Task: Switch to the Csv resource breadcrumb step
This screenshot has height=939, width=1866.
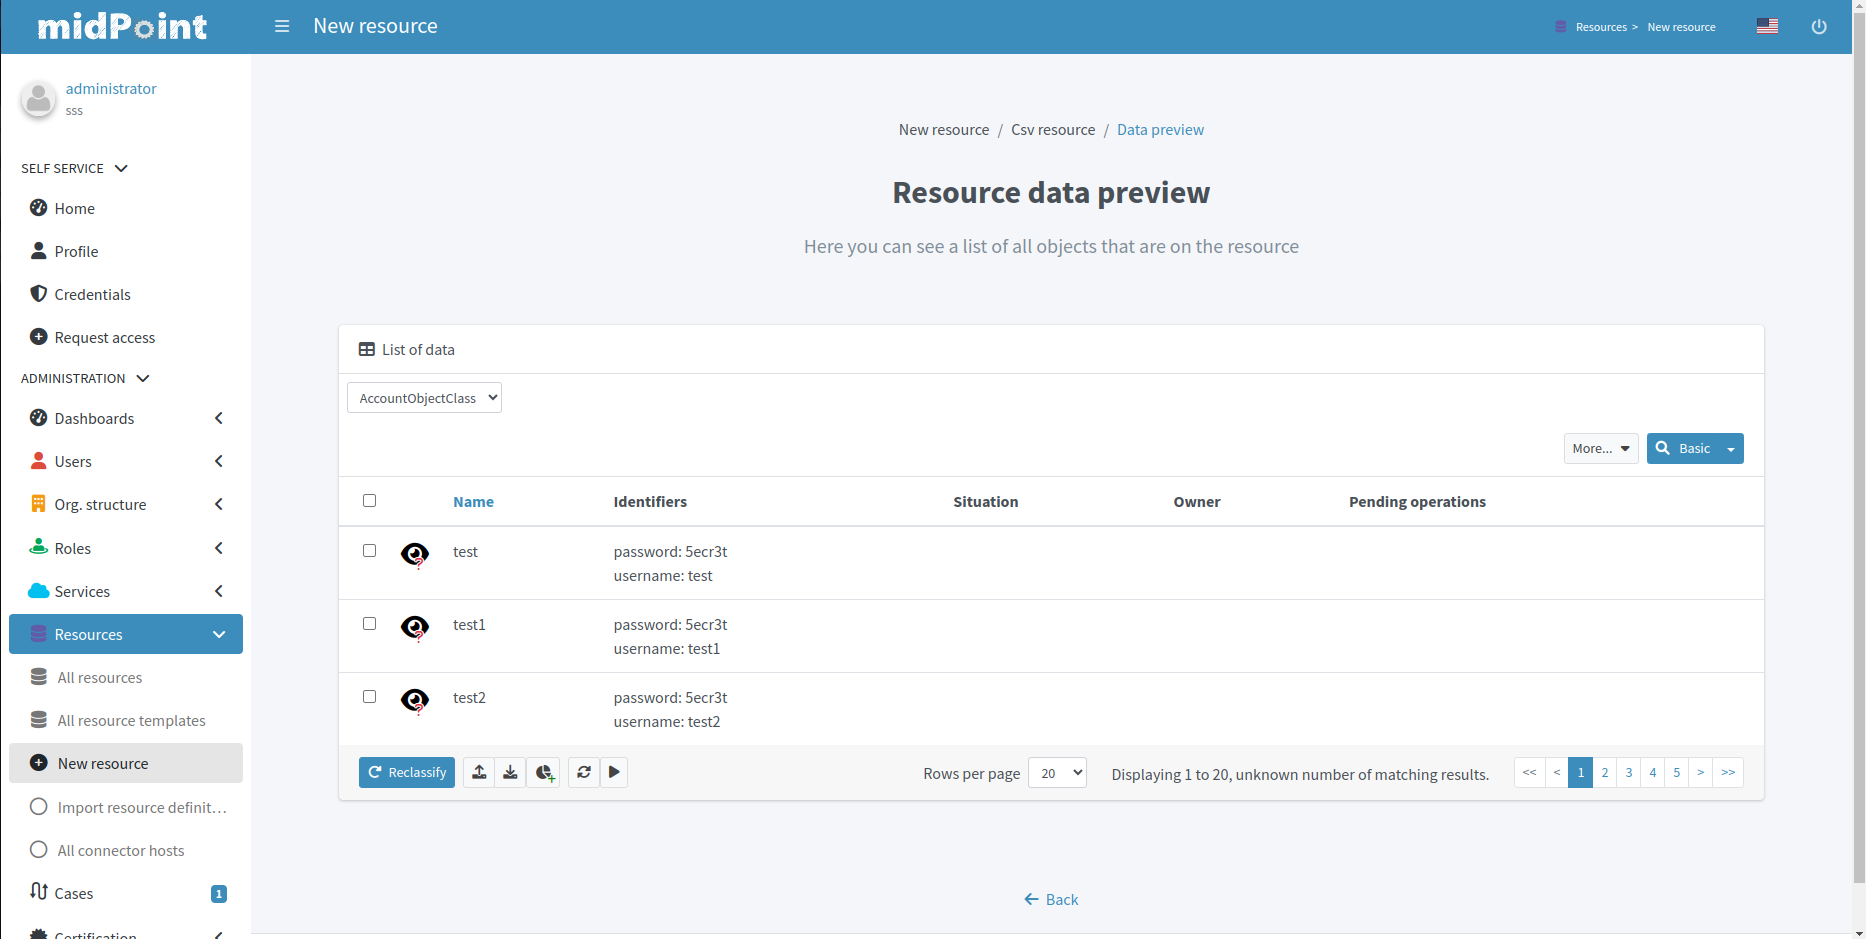Action: tap(1052, 129)
